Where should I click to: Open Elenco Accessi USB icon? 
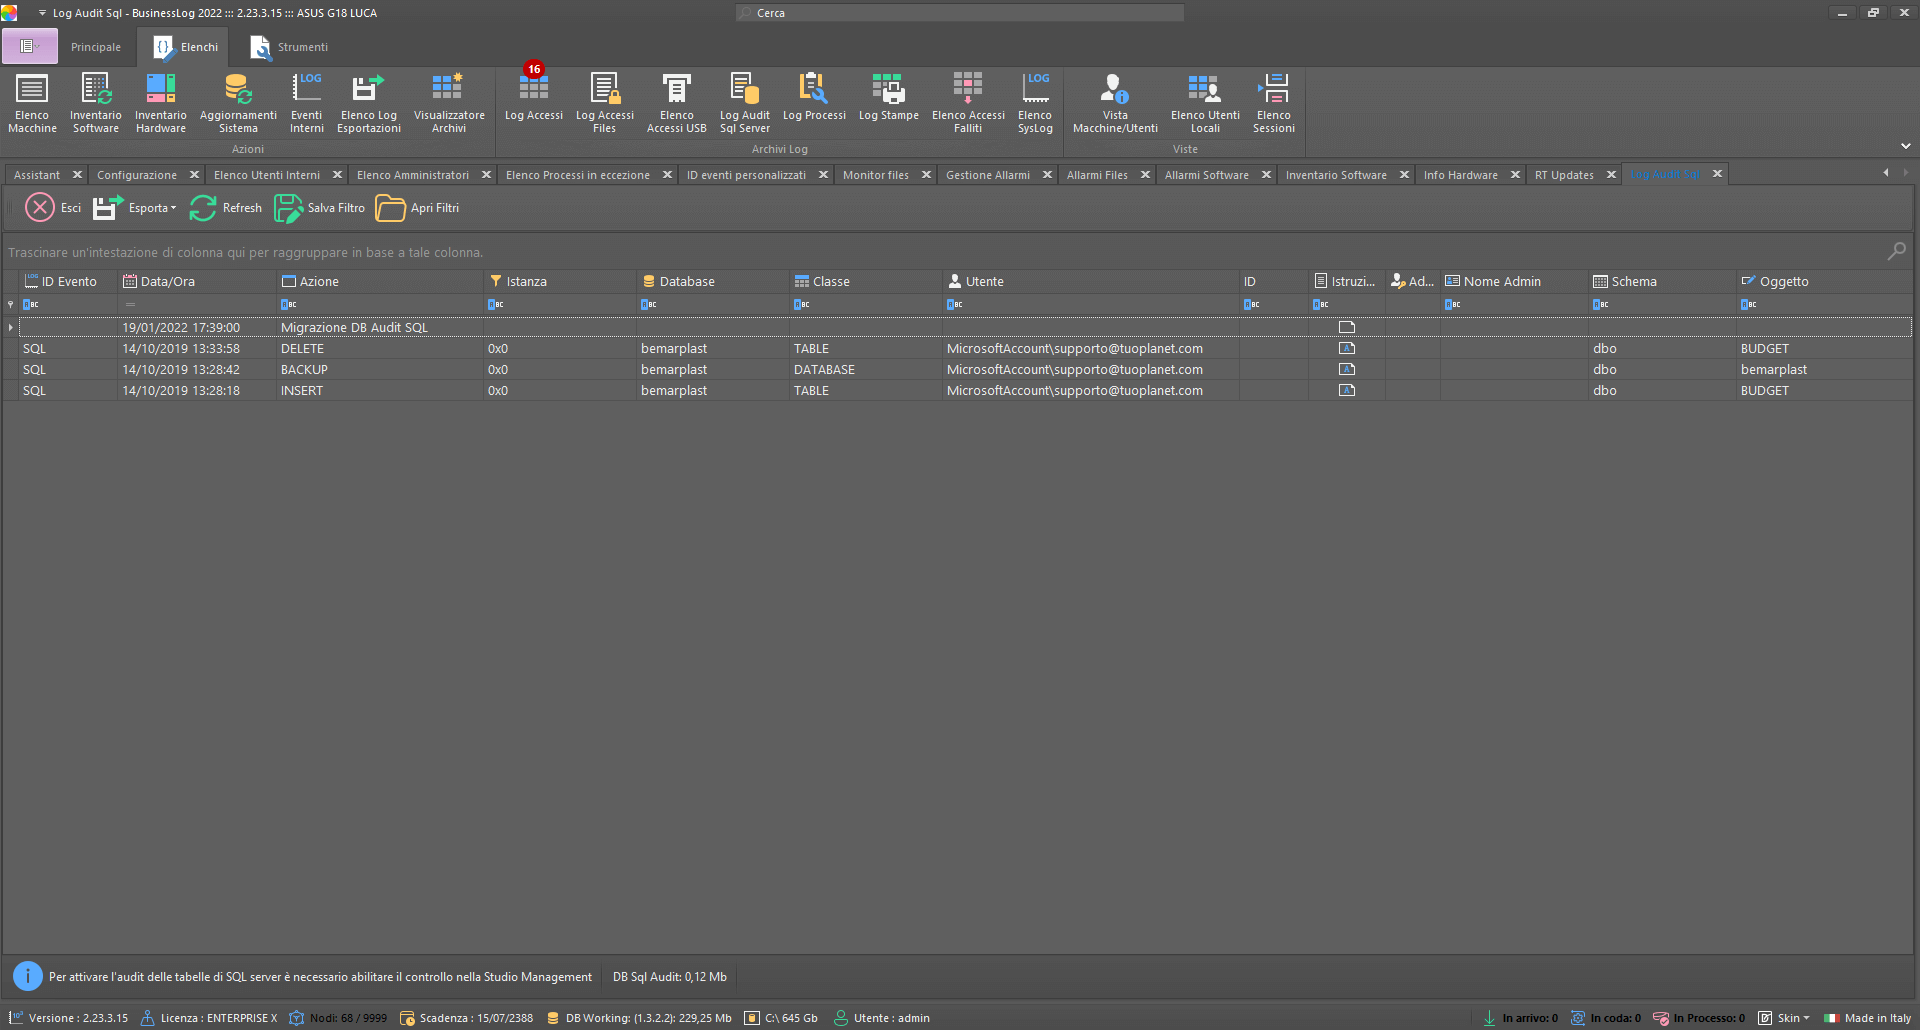point(677,103)
